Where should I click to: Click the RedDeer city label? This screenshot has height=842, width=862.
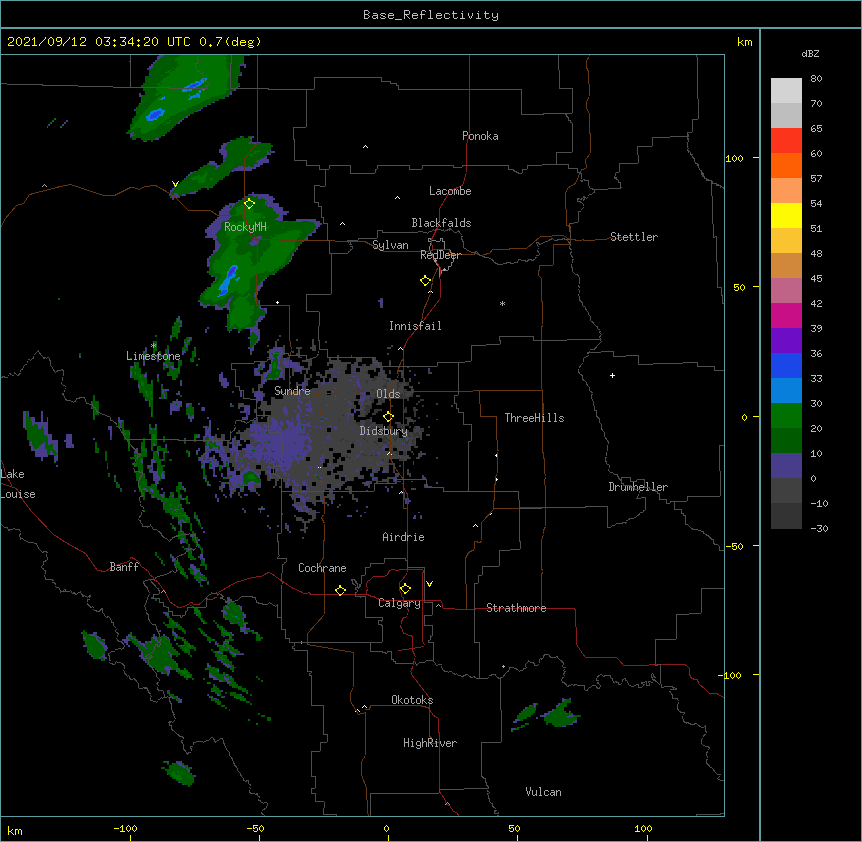440,255
